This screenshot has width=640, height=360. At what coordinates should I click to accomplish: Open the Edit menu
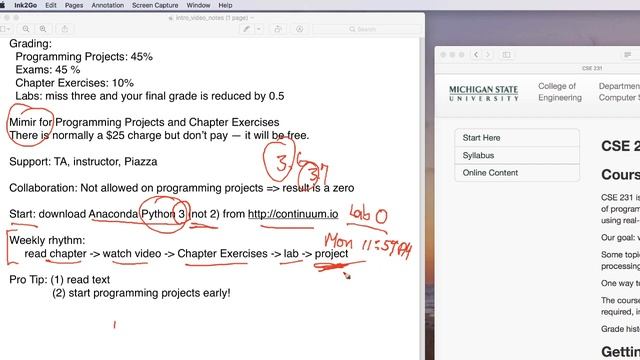[51, 5]
